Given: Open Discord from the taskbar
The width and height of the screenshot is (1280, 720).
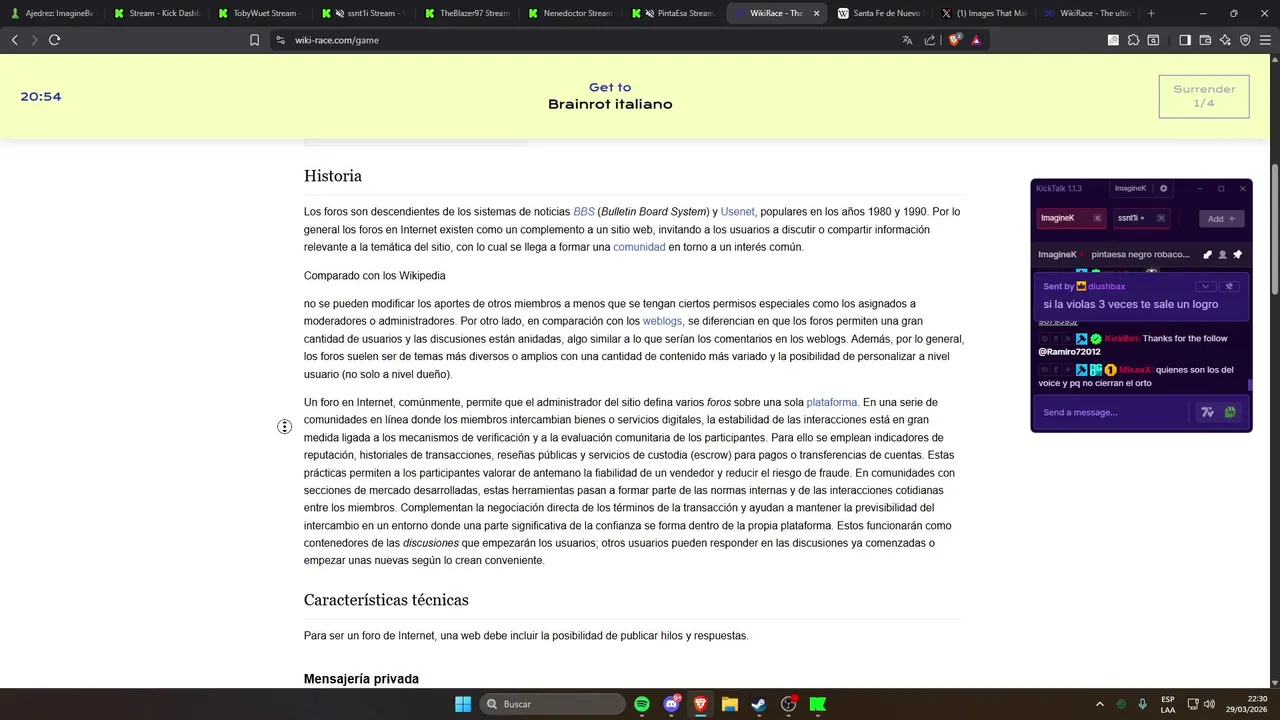Looking at the screenshot, I should click(x=672, y=704).
